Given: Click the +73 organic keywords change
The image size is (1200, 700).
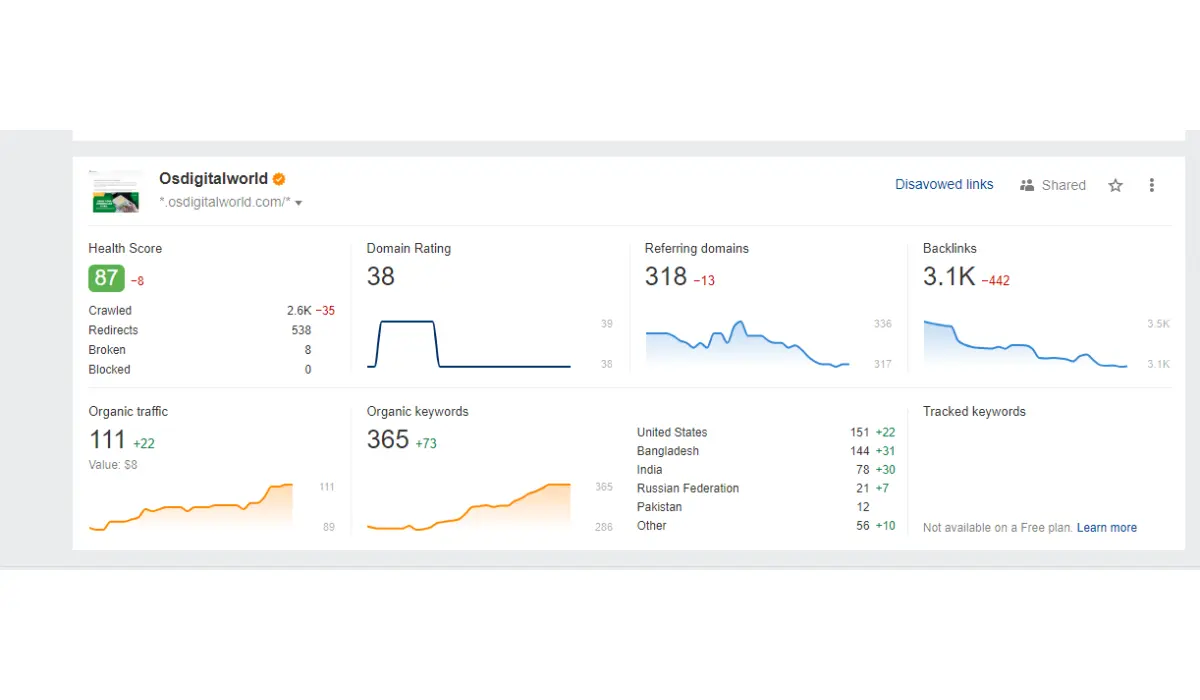Looking at the screenshot, I should tap(426, 444).
